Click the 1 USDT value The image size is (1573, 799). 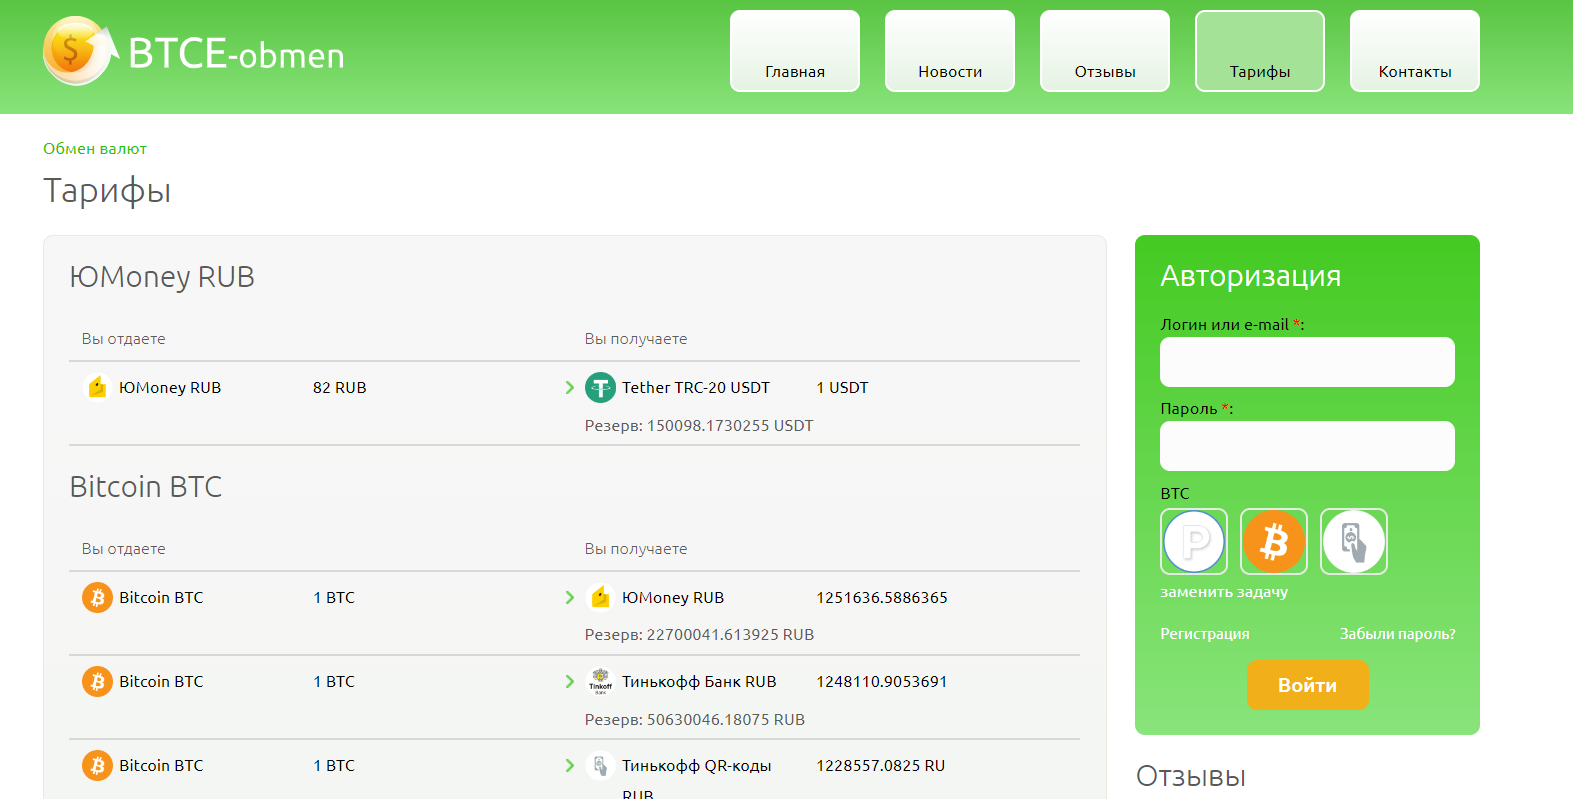pos(842,387)
